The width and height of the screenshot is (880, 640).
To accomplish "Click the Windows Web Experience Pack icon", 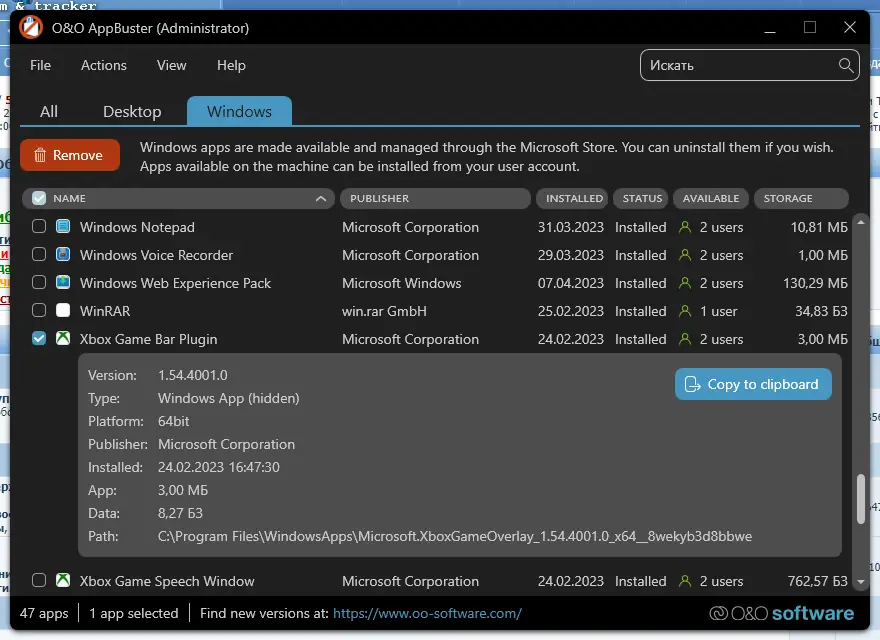I will pyautogui.click(x=63, y=283).
